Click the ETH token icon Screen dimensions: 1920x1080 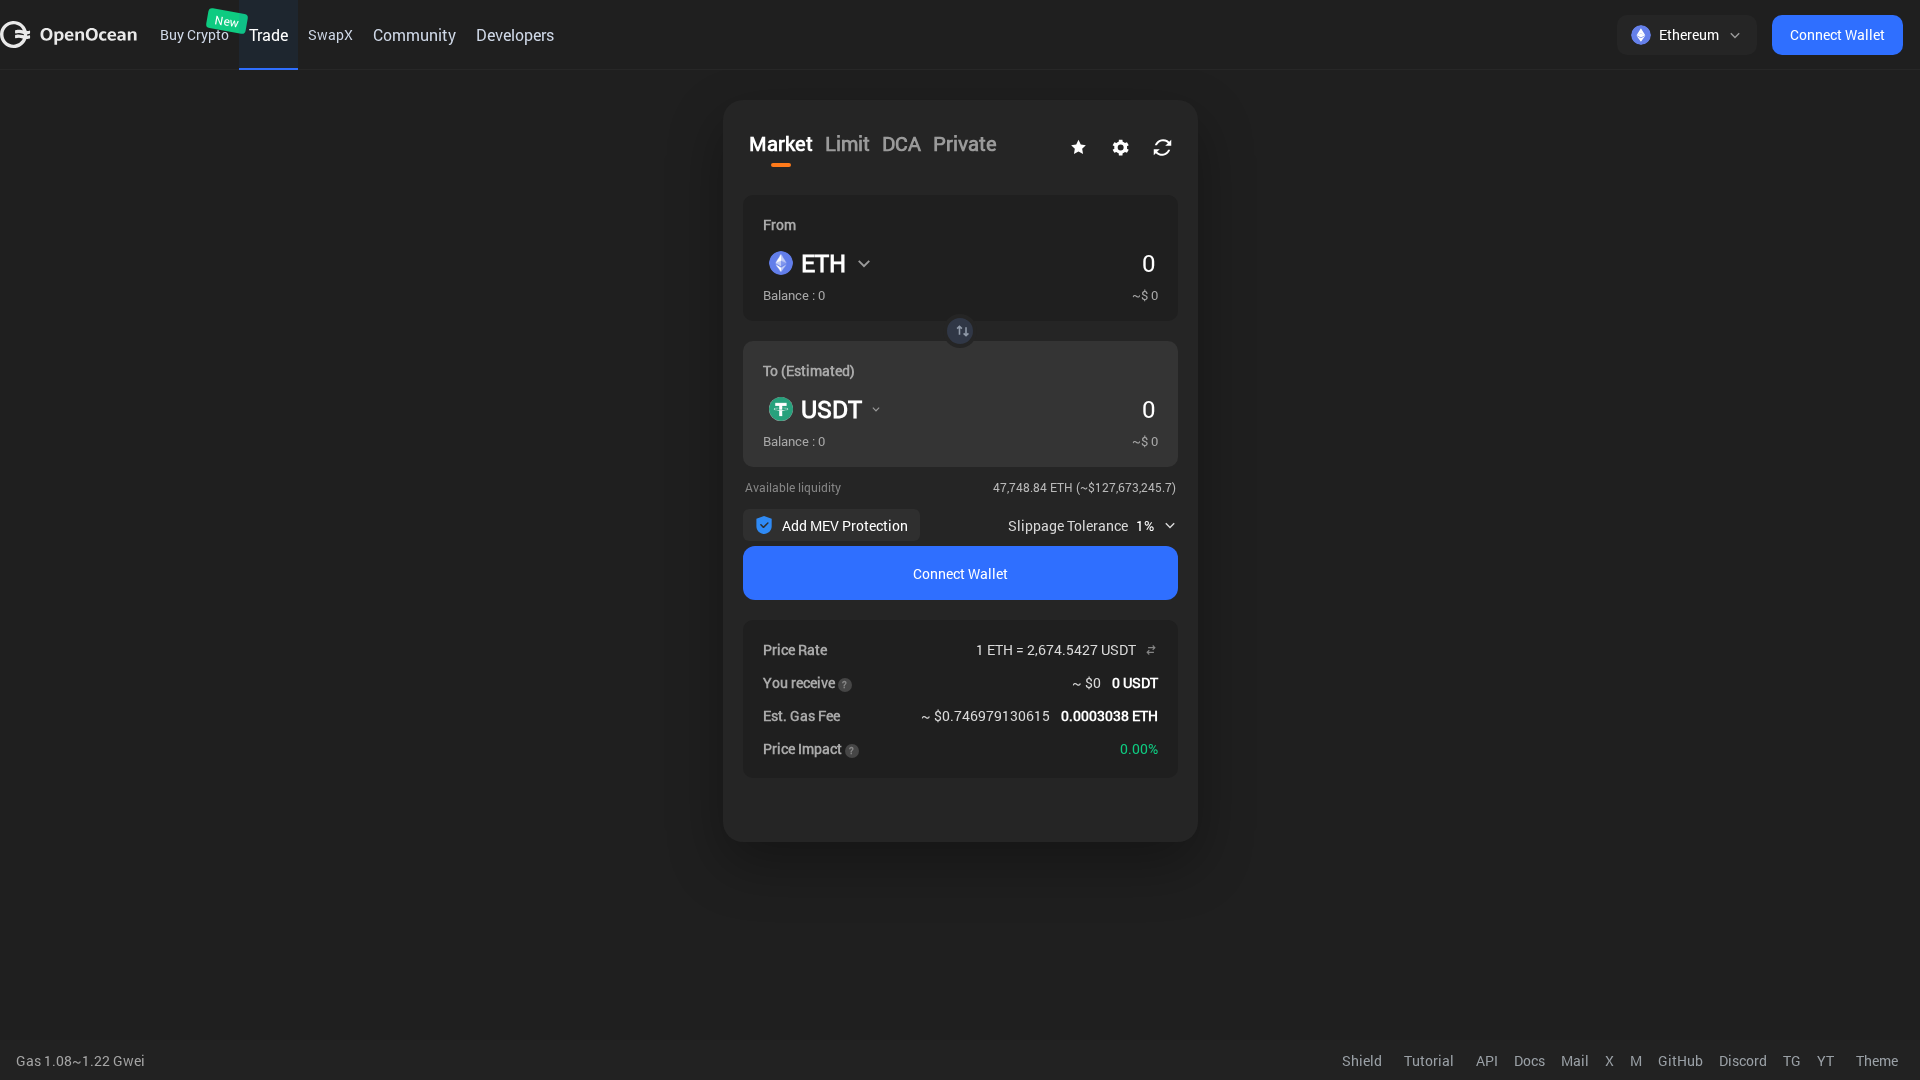point(781,263)
